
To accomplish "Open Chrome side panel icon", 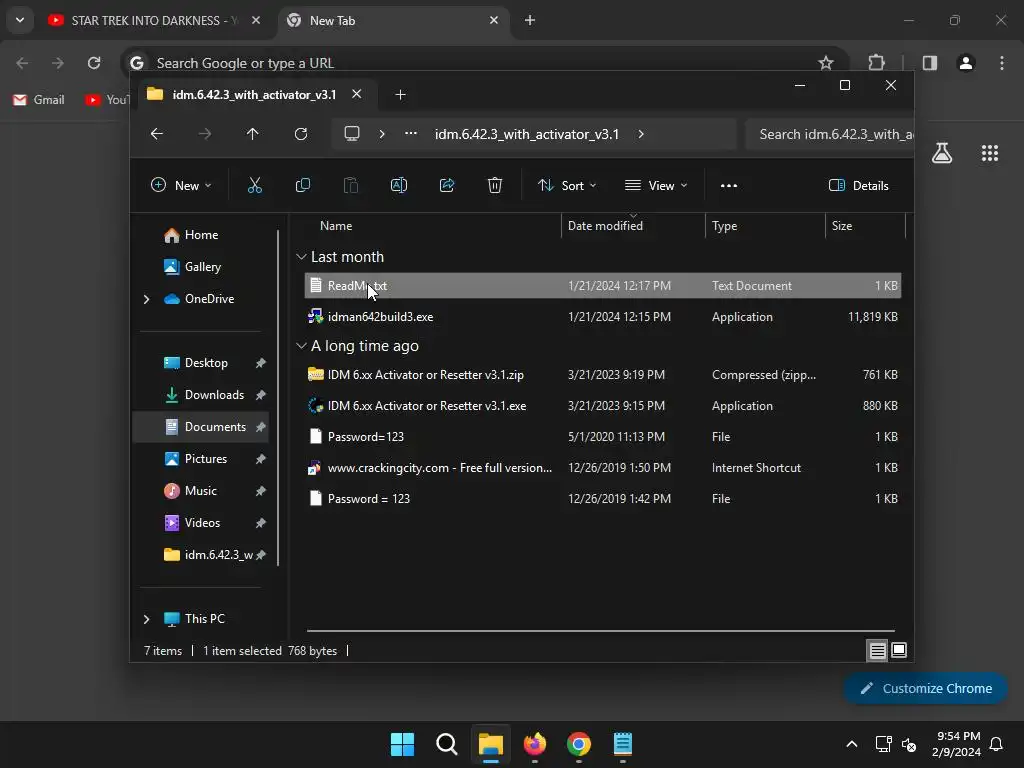I will click(x=930, y=63).
